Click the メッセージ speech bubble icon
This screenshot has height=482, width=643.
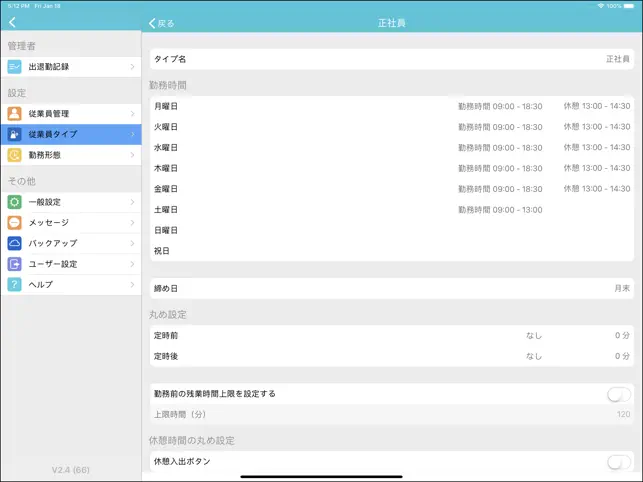[14, 222]
